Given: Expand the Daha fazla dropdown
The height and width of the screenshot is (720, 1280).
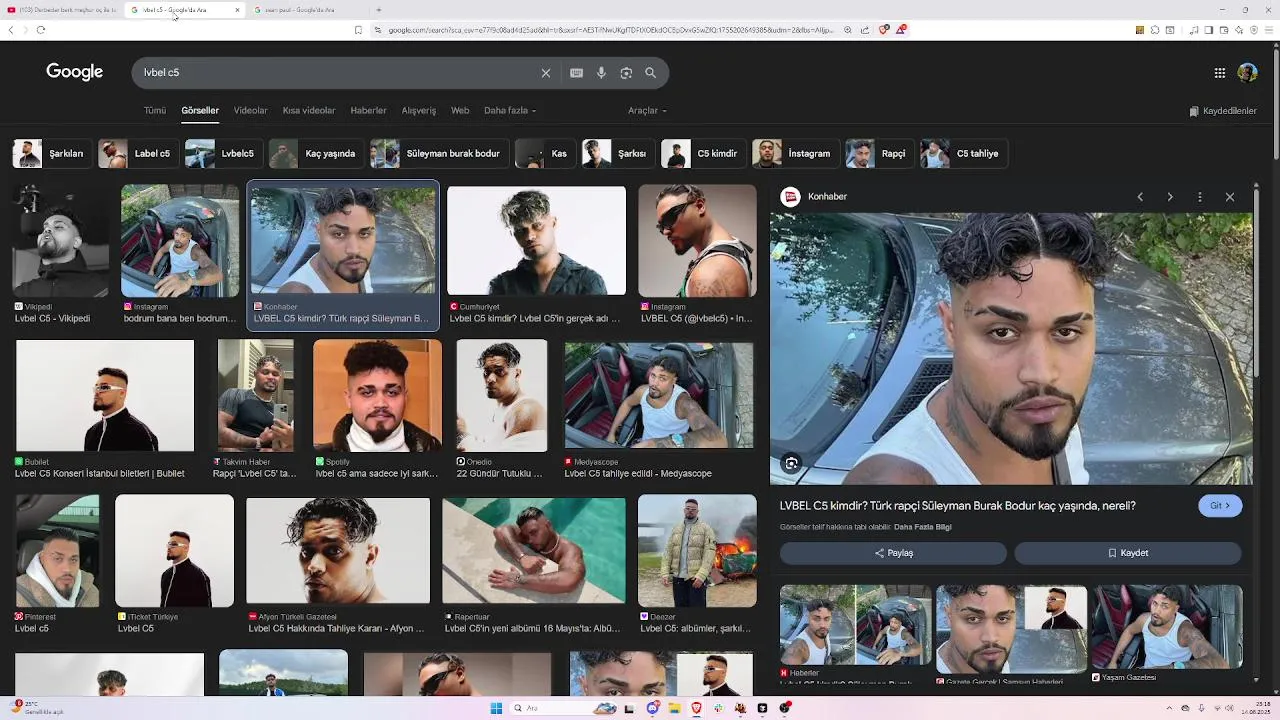Looking at the screenshot, I should (510, 110).
